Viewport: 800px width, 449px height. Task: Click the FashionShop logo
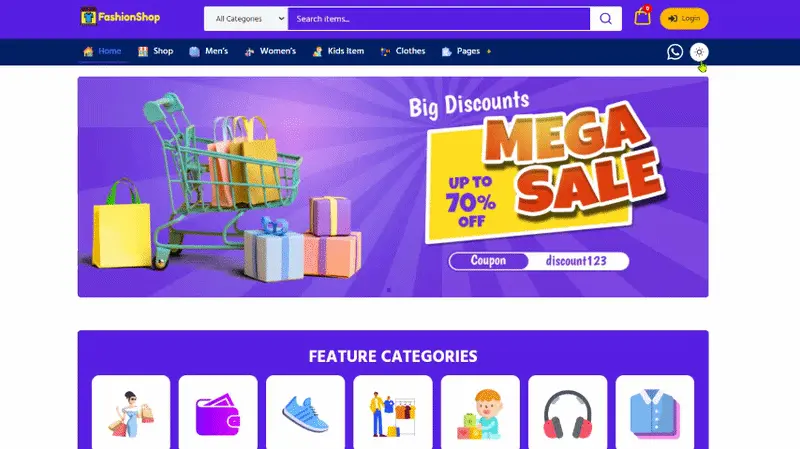coord(120,17)
